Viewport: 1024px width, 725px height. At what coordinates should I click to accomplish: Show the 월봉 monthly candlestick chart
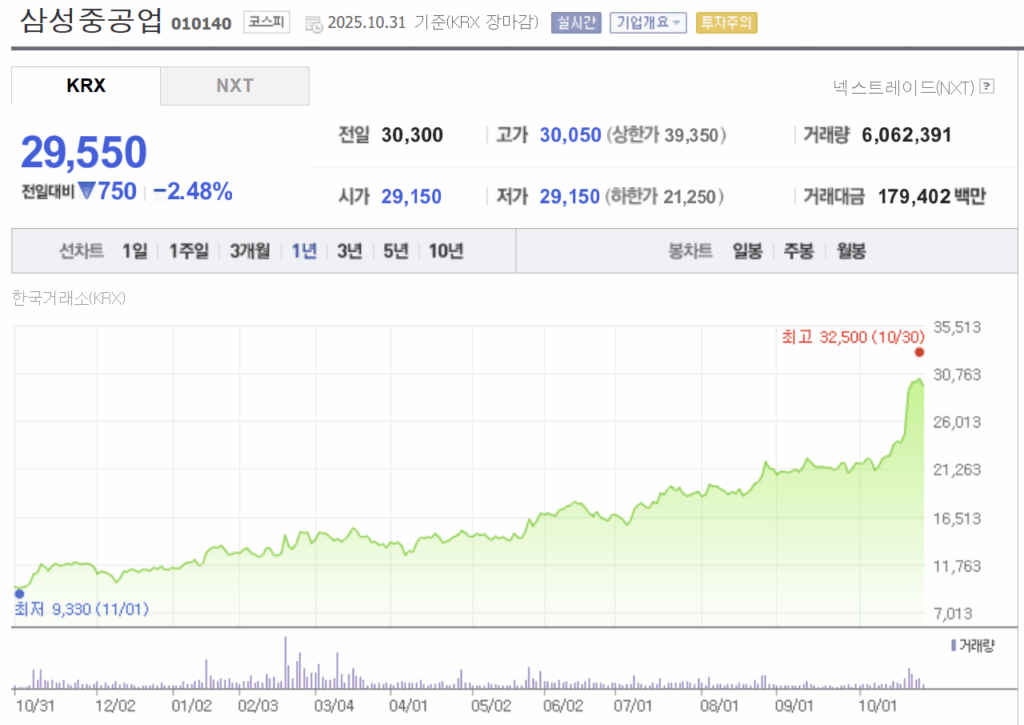click(851, 251)
